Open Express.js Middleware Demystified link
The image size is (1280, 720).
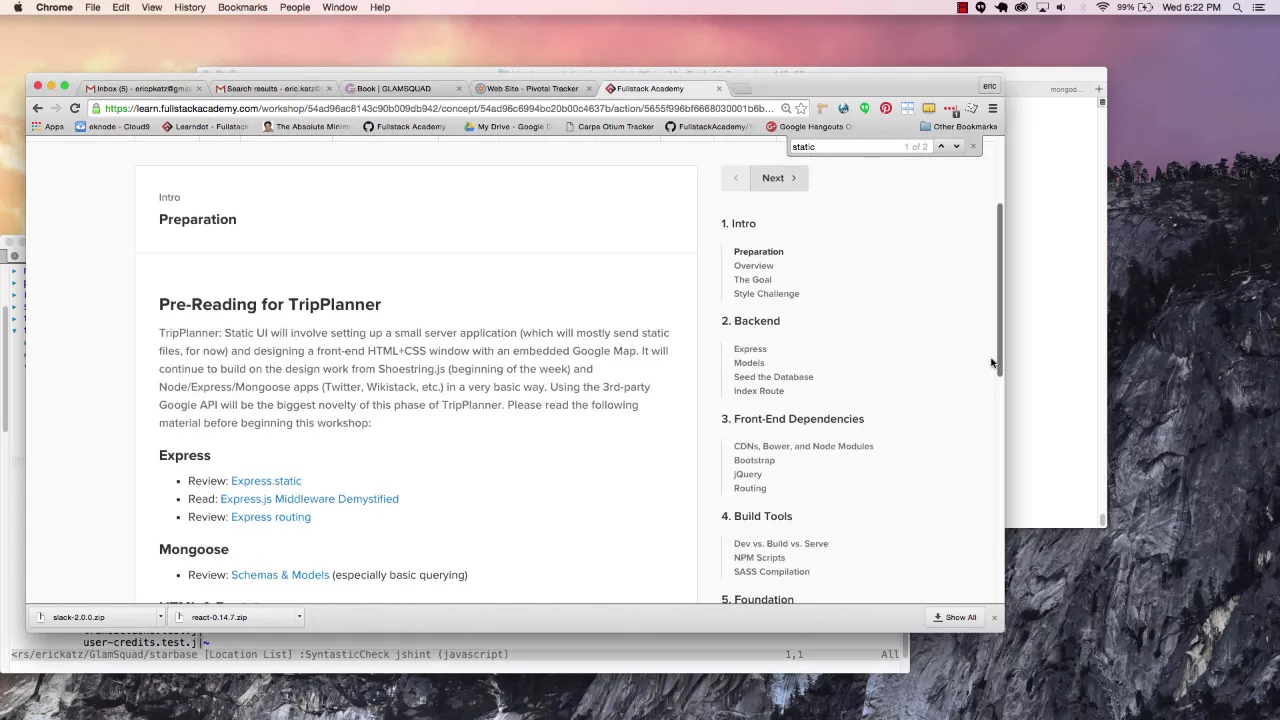click(309, 499)
